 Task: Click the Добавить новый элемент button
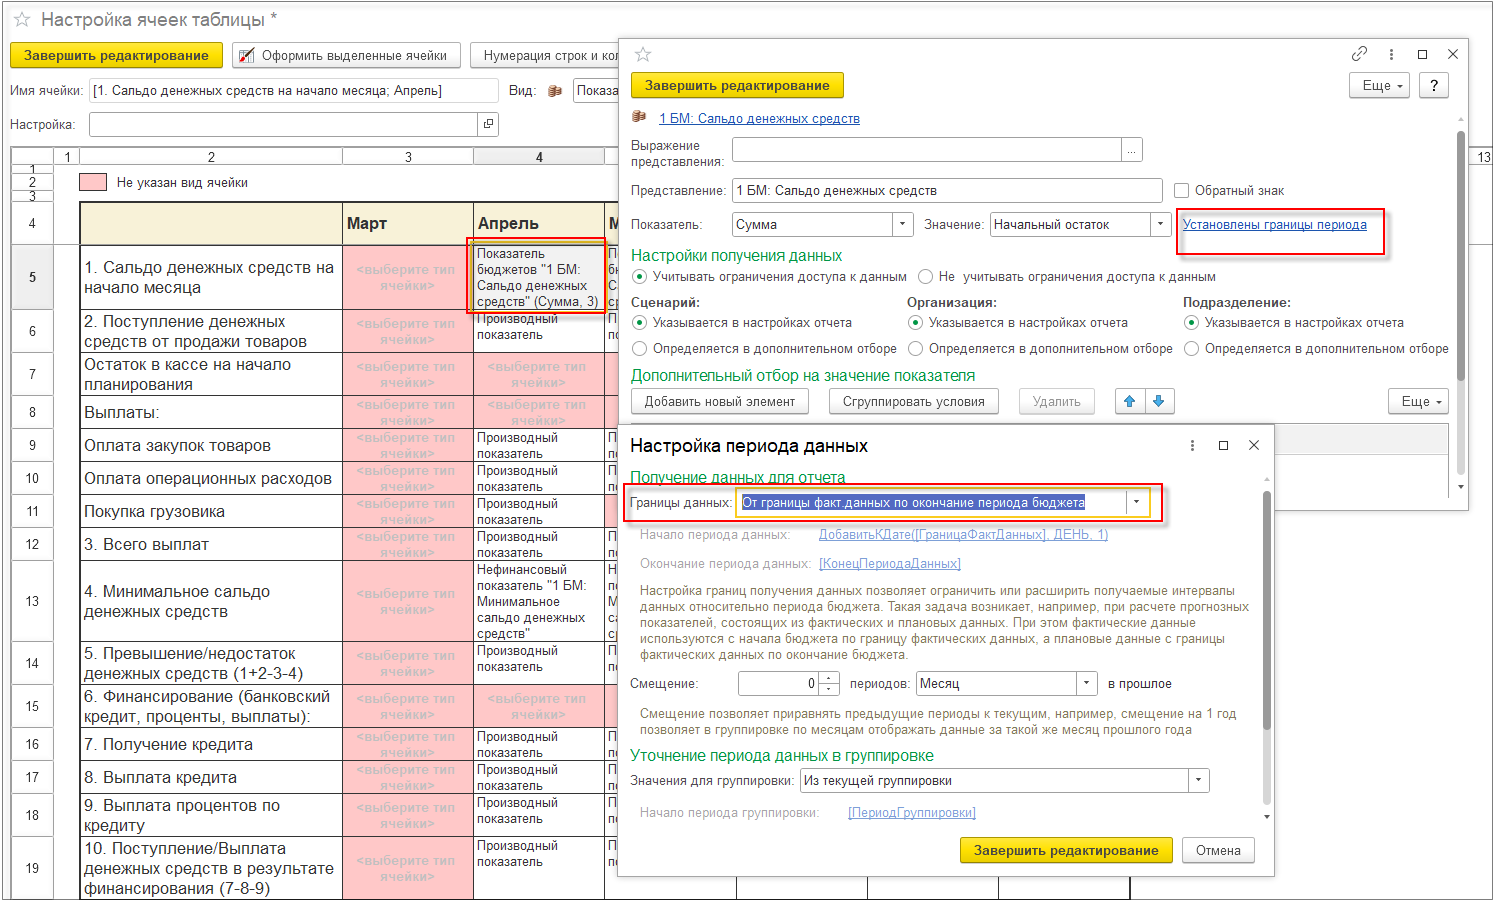pyautogui.click(x=720, y=401)
